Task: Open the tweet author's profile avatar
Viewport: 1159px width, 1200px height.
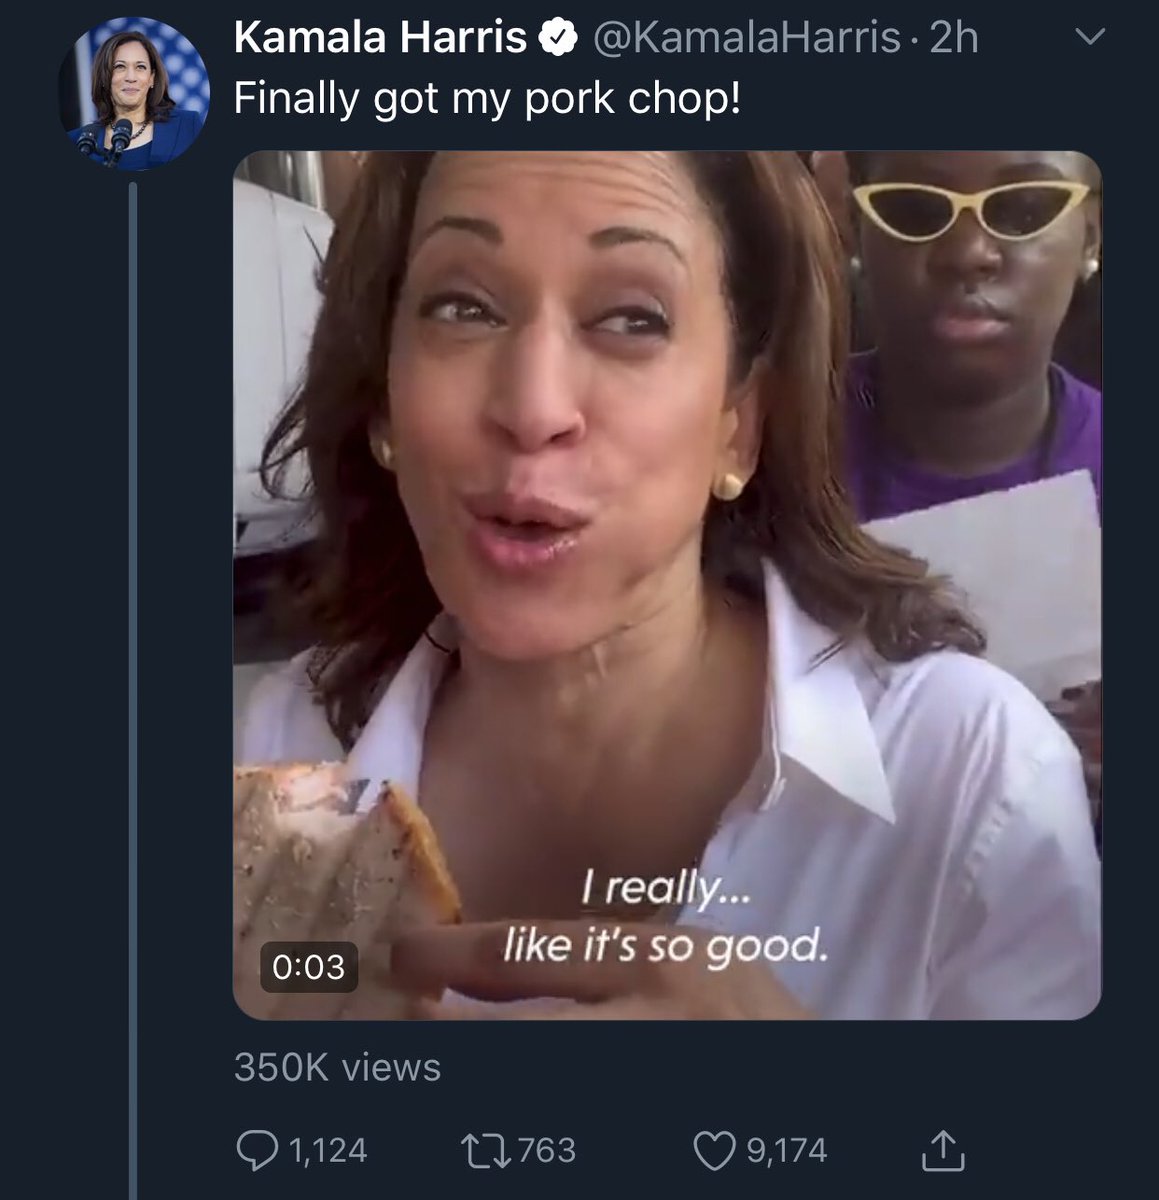Action: pos(135,96)
